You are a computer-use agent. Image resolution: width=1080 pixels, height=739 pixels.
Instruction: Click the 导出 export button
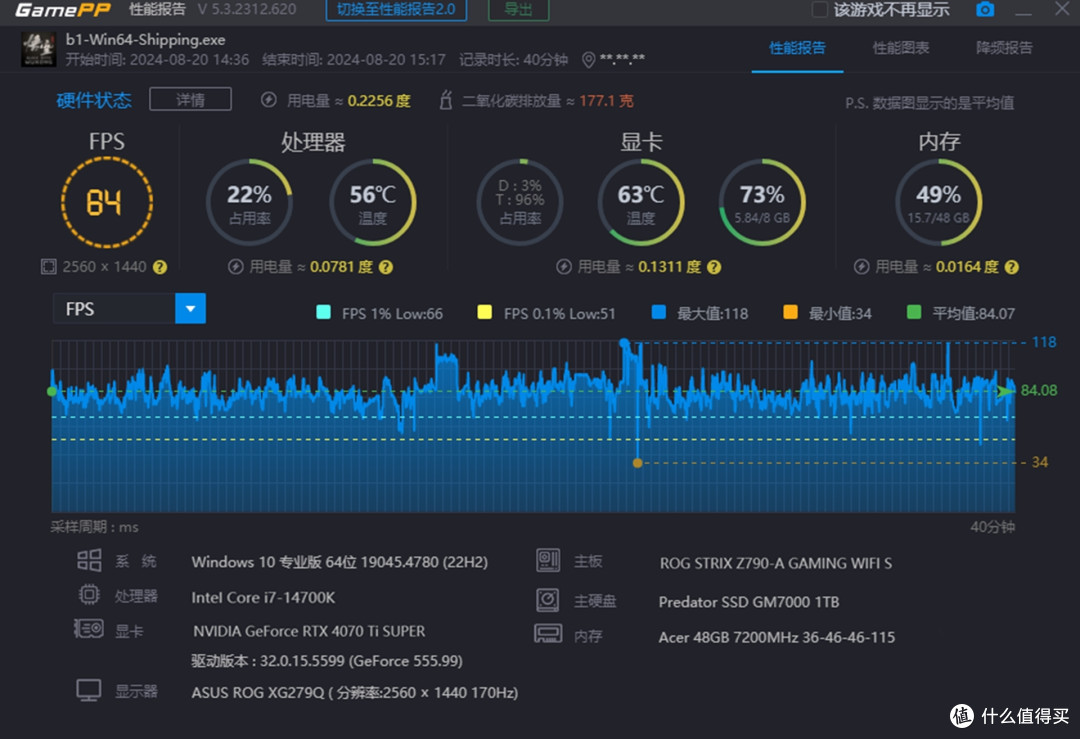click(519, 10)
